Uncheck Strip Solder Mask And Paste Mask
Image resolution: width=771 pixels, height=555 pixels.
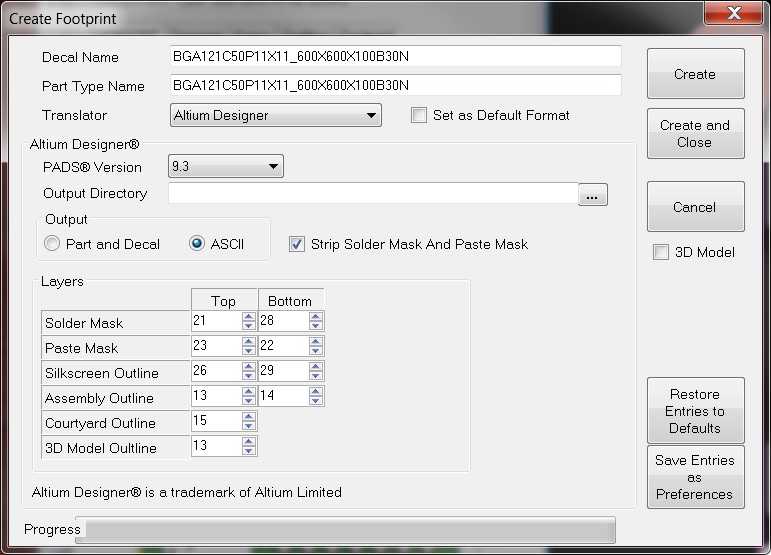297,244
